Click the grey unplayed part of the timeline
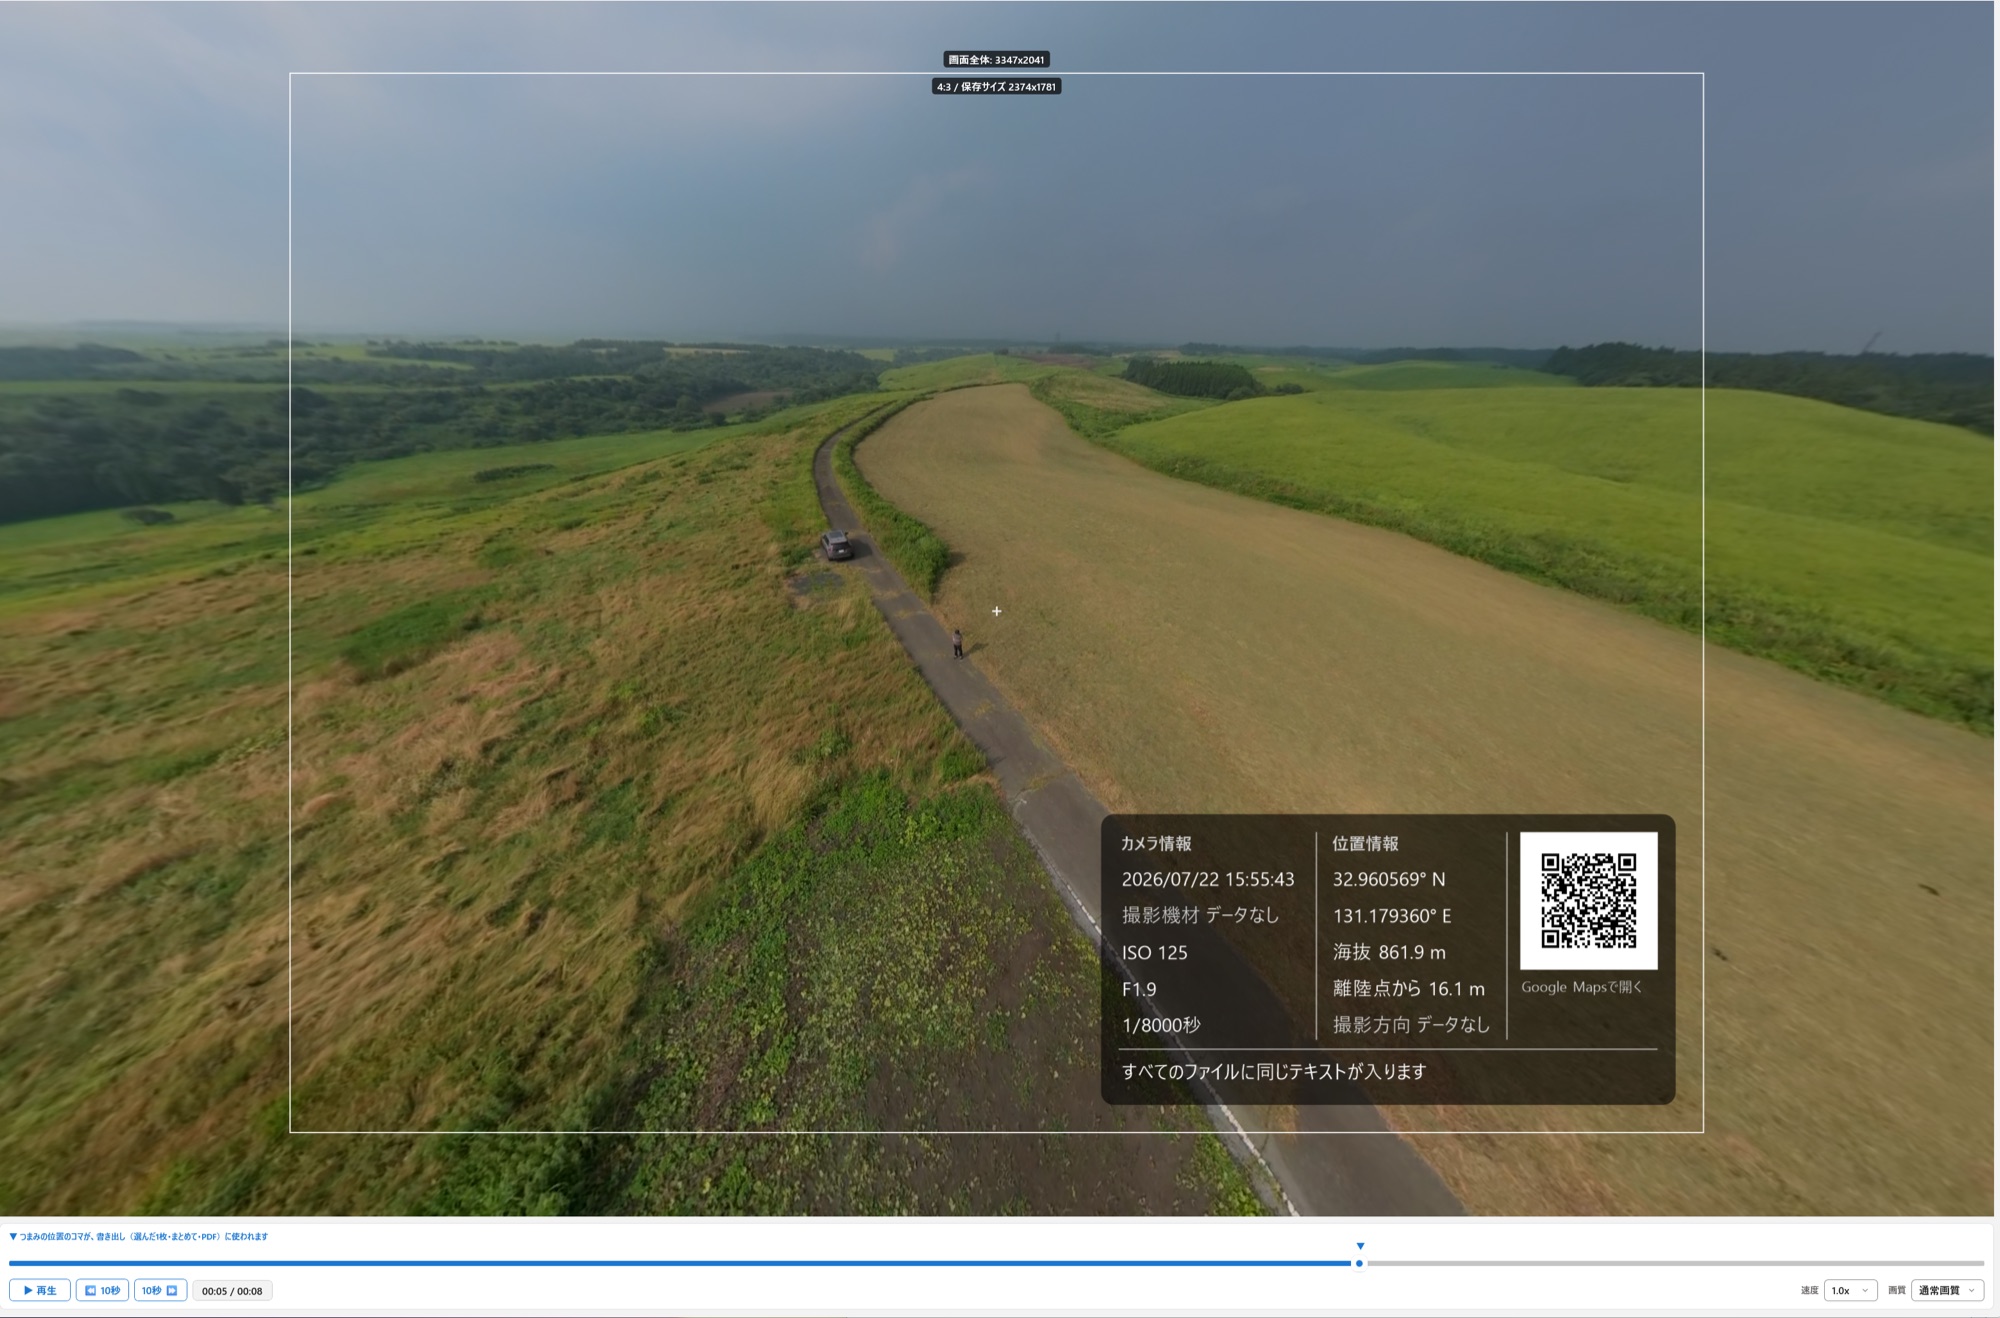The width and height of the screenshot is (2000, 1318). point(1675,1263)
